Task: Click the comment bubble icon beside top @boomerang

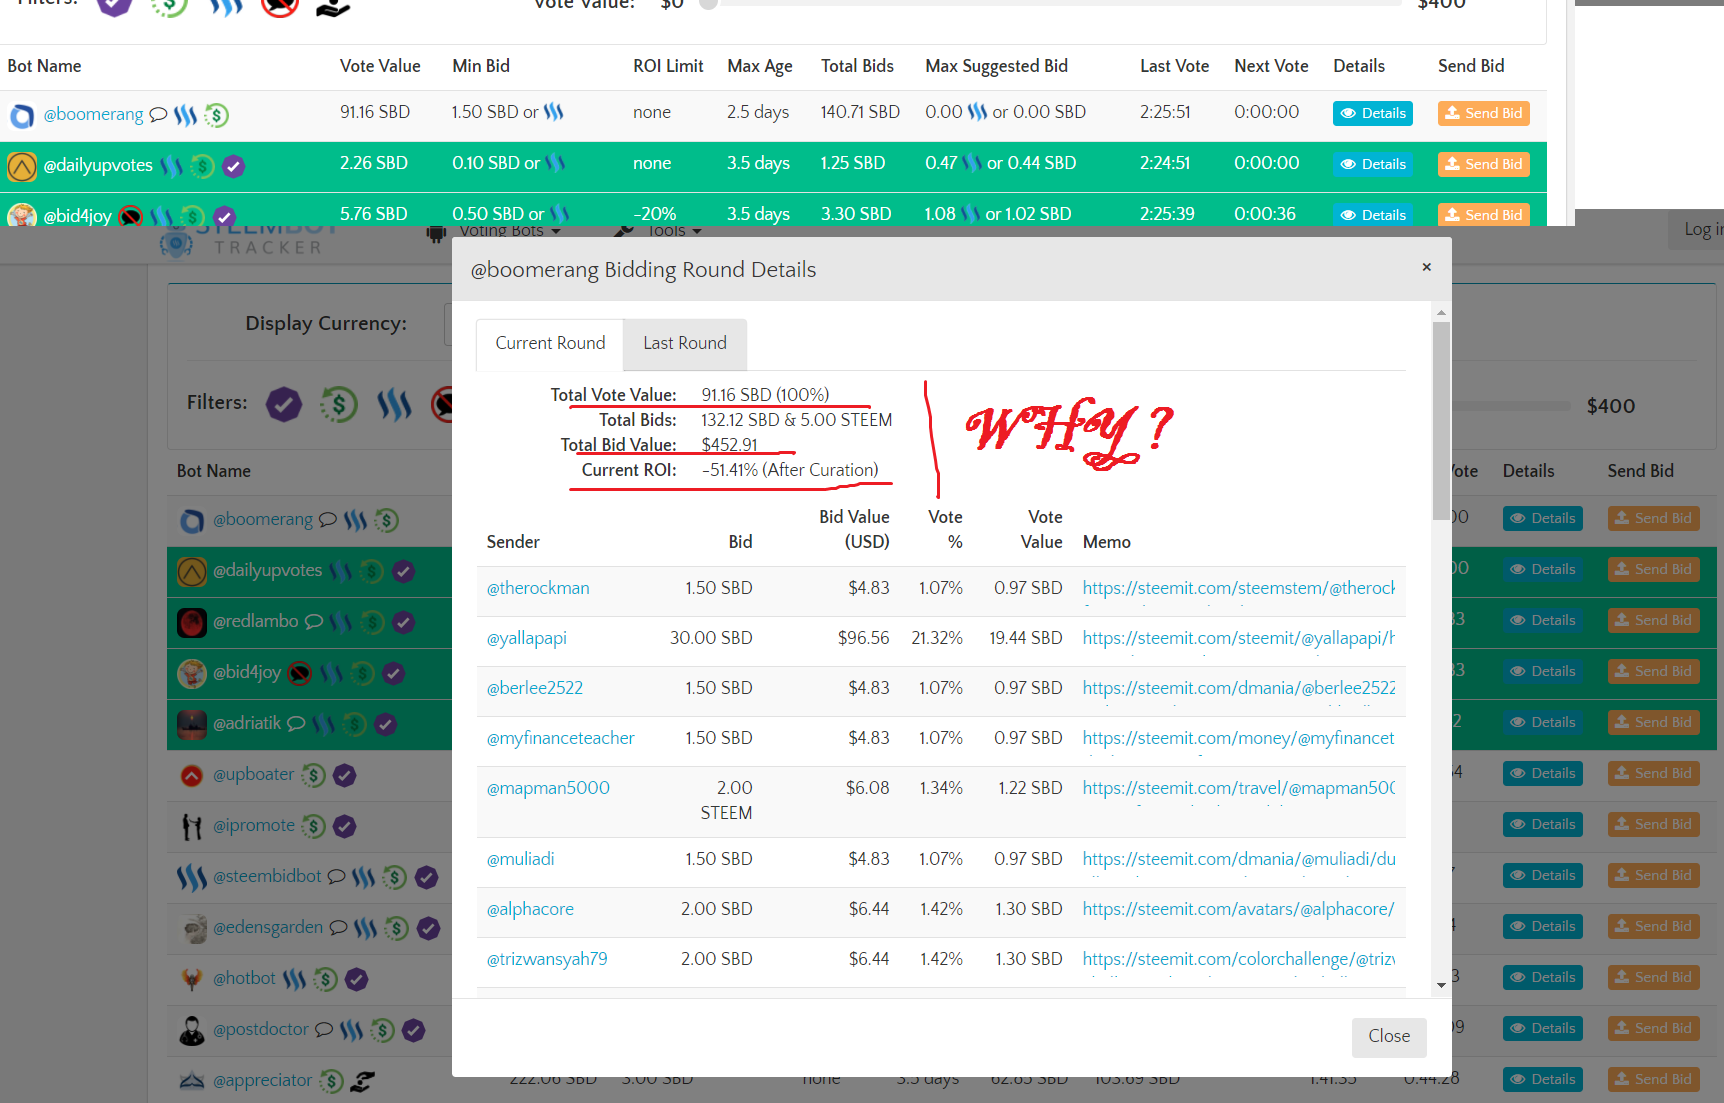Action: point(158,115)
